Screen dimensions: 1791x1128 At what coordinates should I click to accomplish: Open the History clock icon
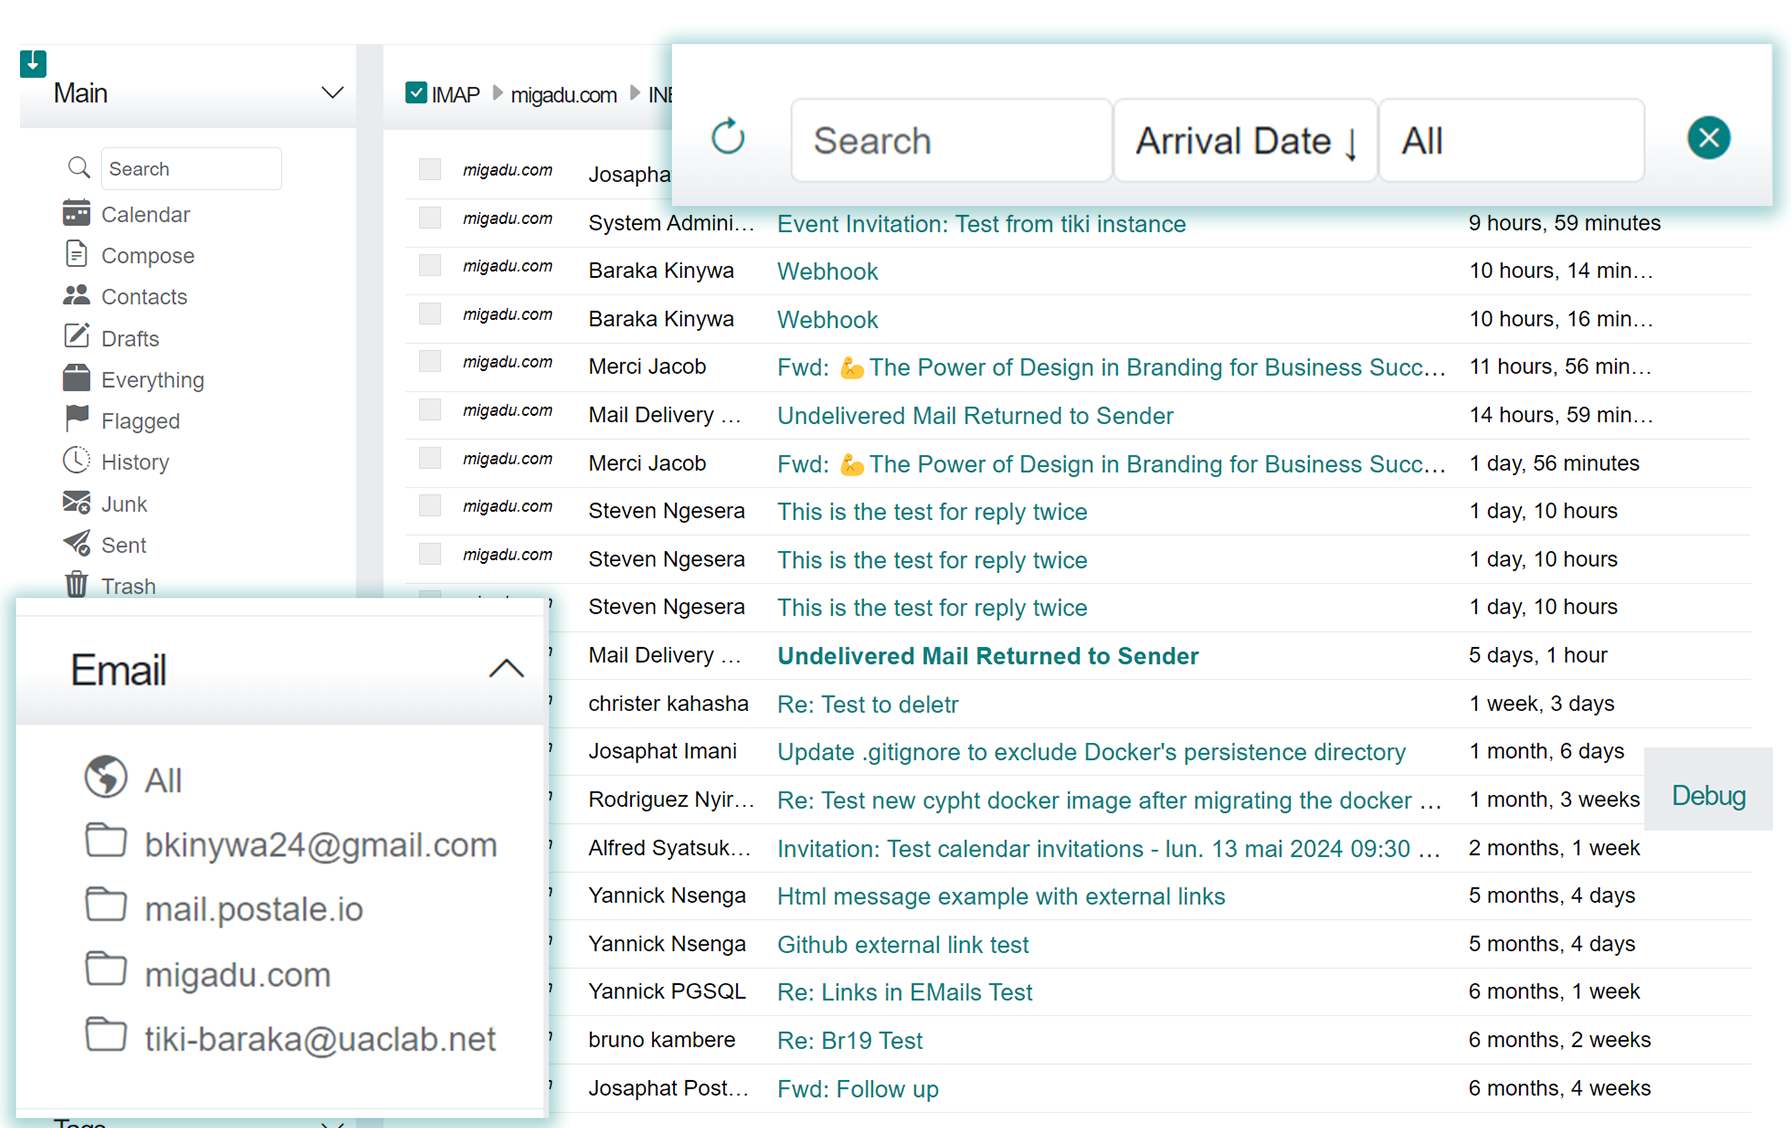pyautogui.click(x=76, y=460)
